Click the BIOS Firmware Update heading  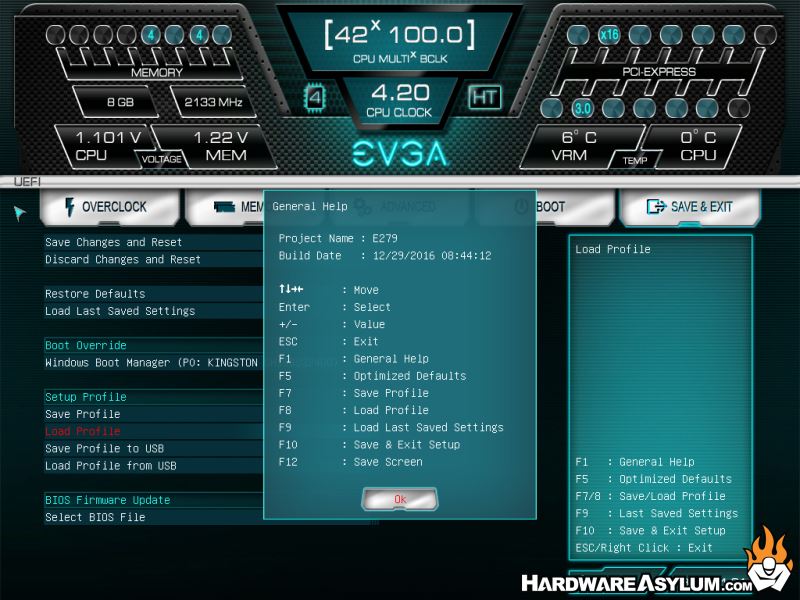[108, 500]
